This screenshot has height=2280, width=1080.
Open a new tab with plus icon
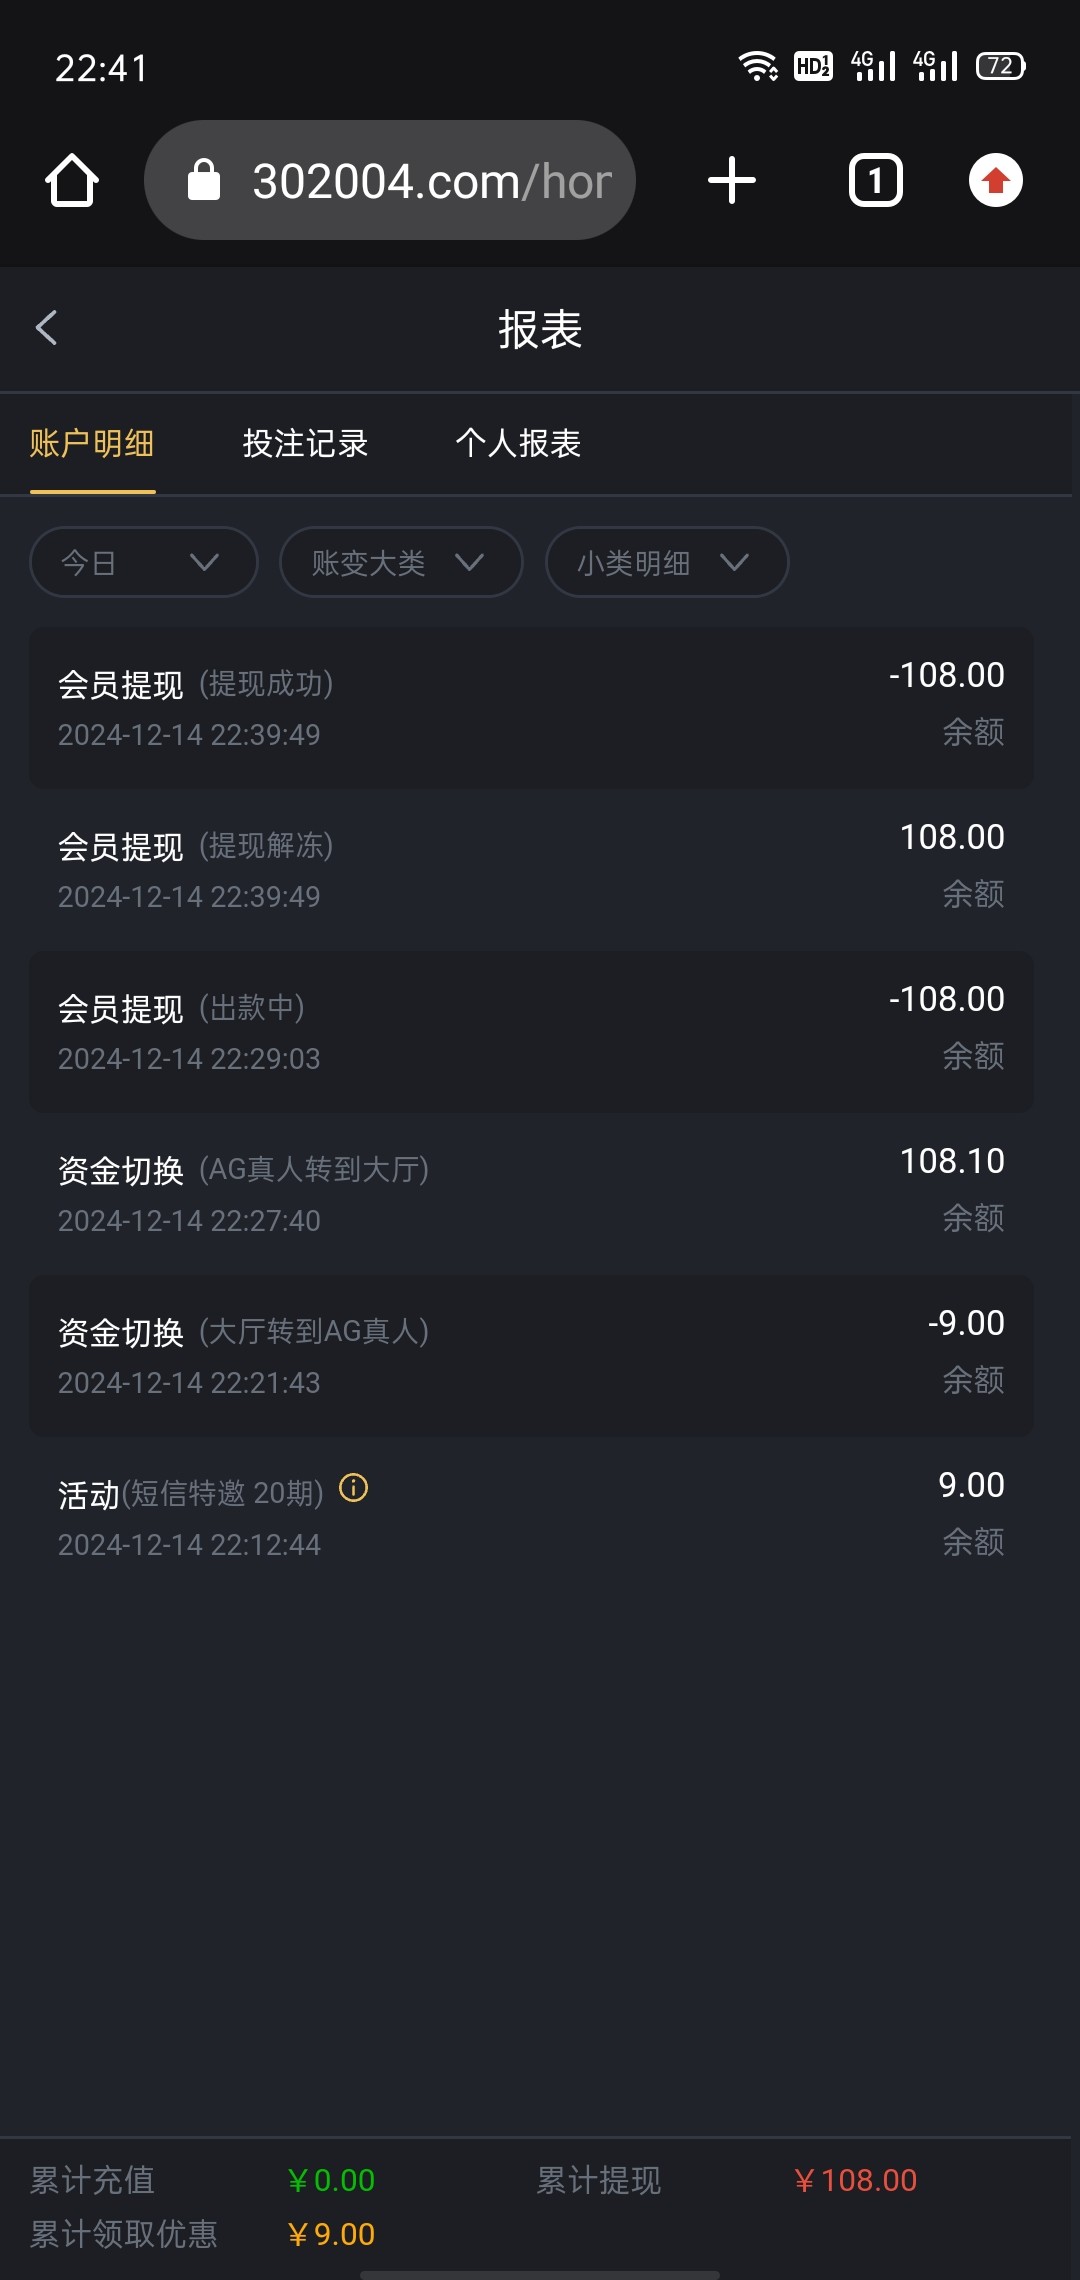(732, 181)
